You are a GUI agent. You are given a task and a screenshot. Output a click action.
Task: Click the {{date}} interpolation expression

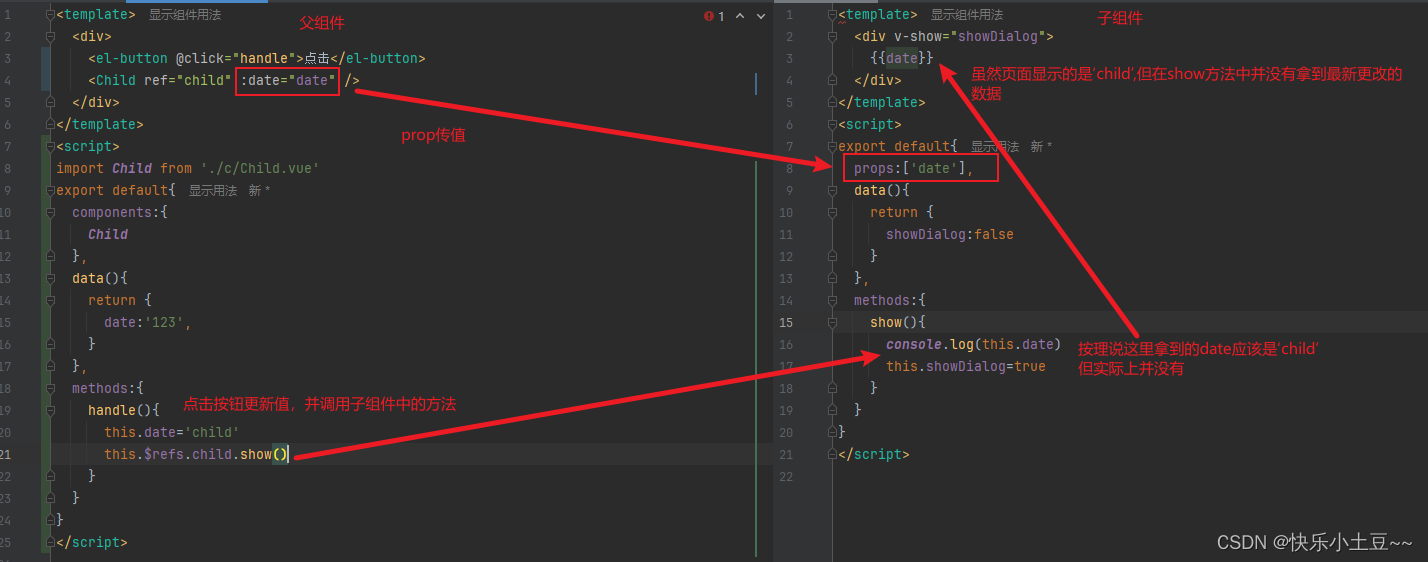901,59
